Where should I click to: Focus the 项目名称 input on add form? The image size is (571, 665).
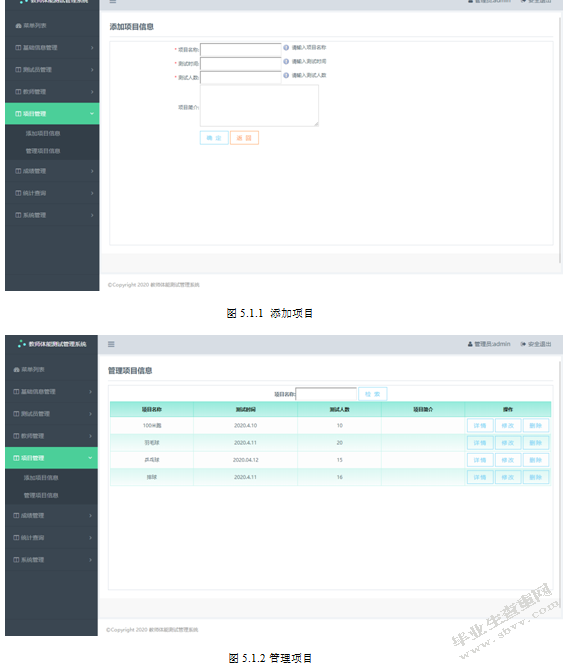(x=241, y=50)
